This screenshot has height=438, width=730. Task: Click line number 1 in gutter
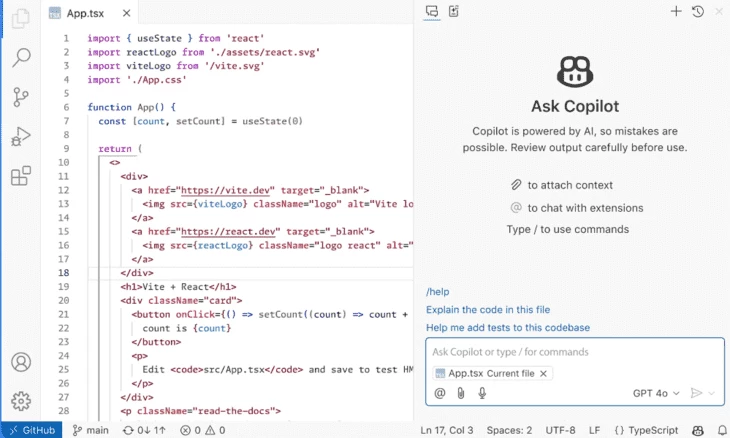click(66, 38)
